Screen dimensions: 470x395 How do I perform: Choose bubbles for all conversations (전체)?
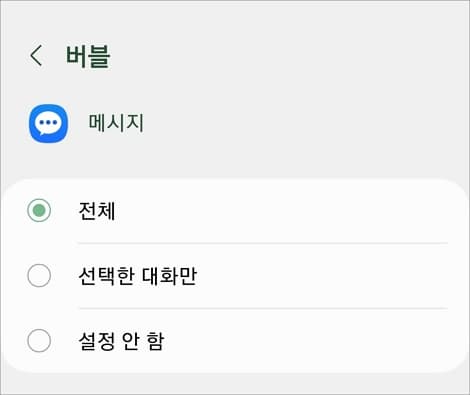[39, 210]
